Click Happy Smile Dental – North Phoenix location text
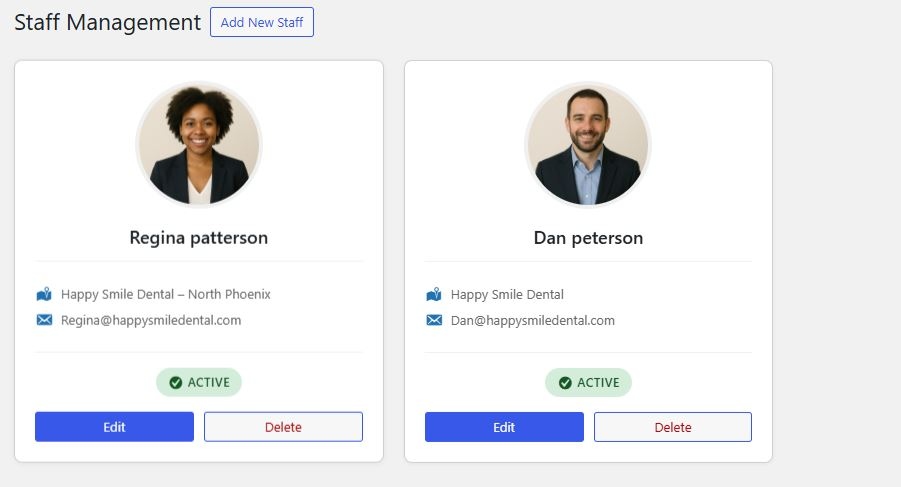Screen dimensions: 901x487 pos(166,295)
